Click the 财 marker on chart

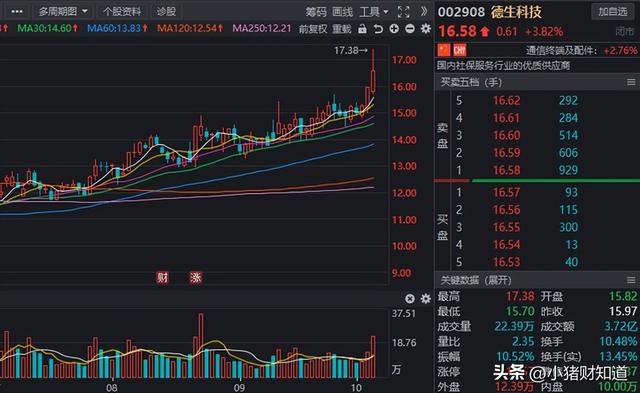coord(162,278)
